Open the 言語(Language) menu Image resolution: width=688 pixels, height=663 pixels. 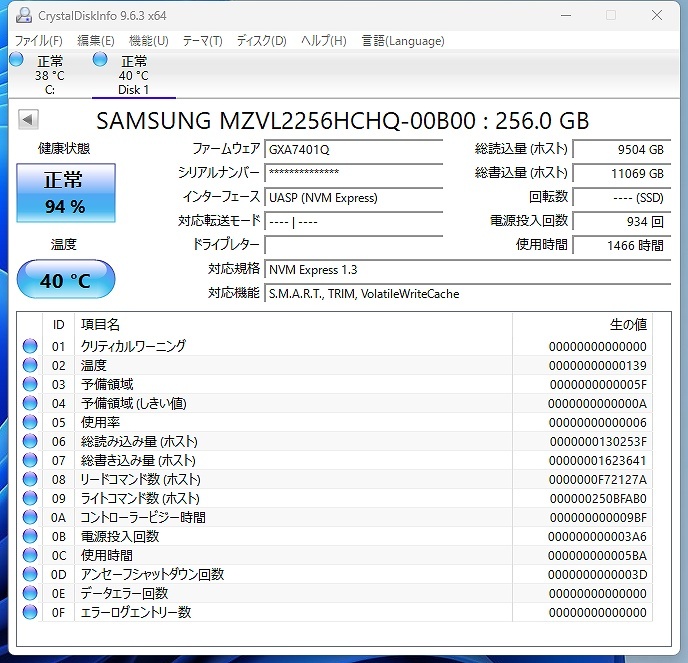(403, 41)
